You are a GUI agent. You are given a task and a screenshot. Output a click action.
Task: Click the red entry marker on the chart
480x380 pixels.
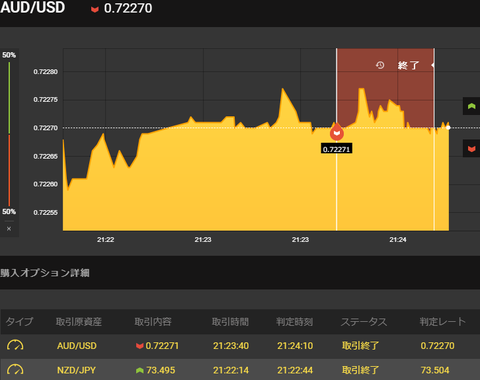tap(337, 132)
